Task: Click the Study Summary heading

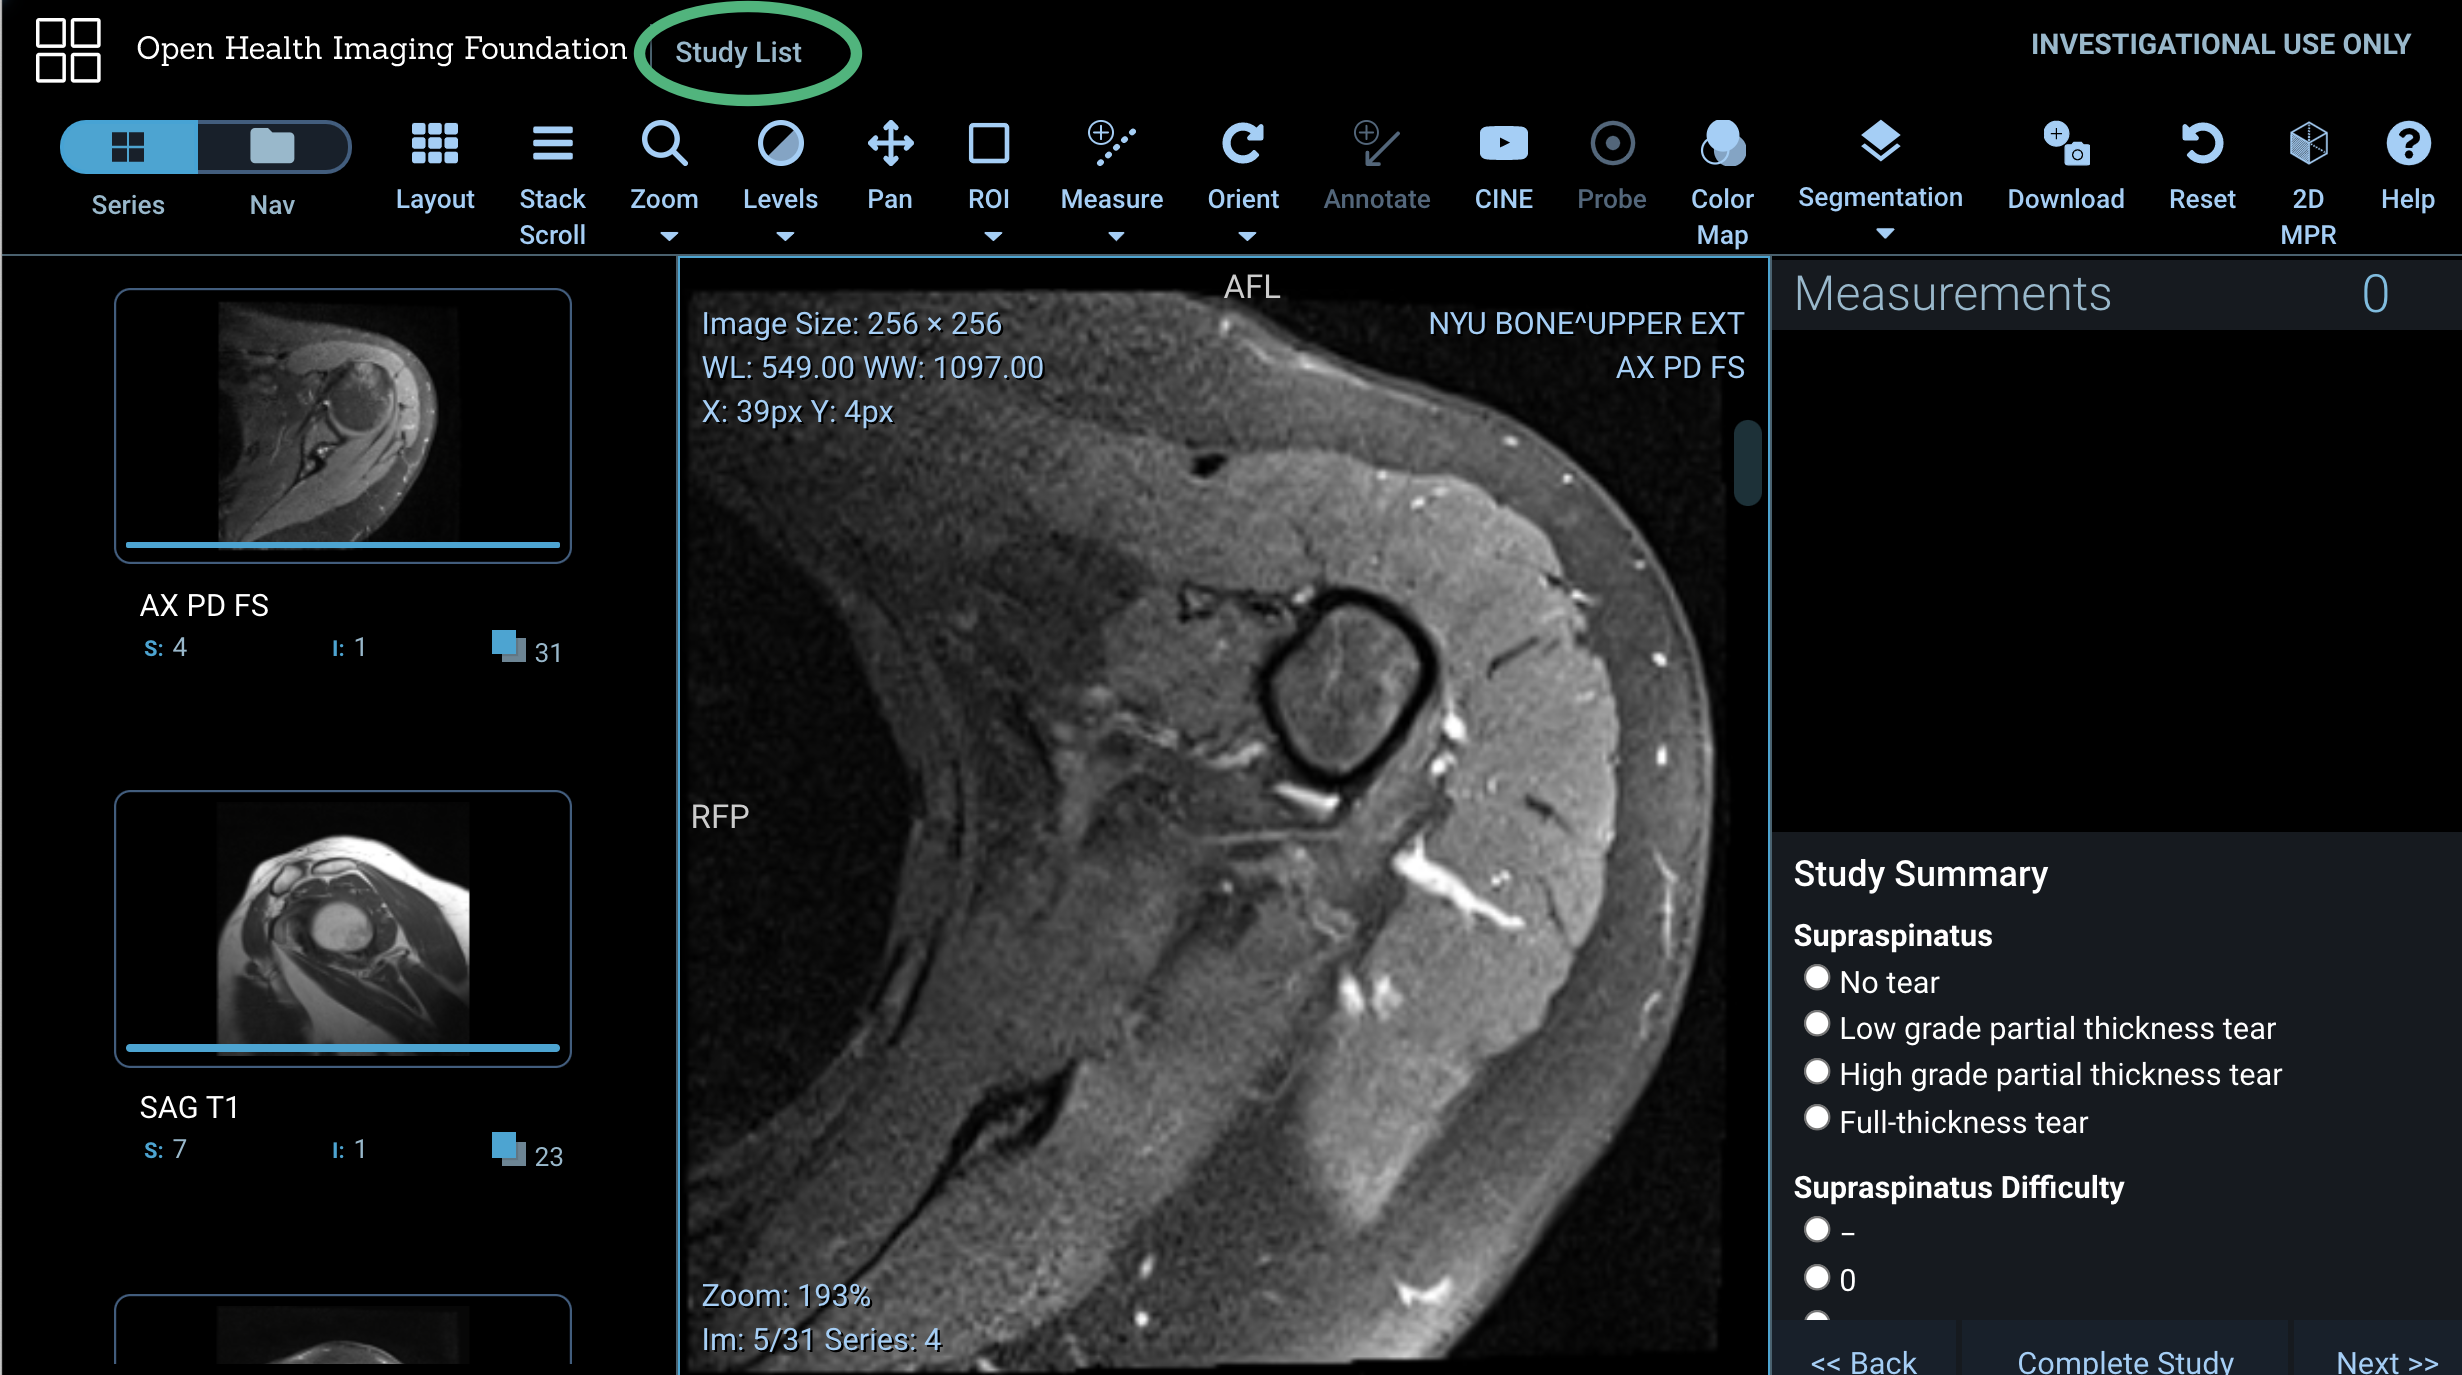Action: tap(1920, 873)
